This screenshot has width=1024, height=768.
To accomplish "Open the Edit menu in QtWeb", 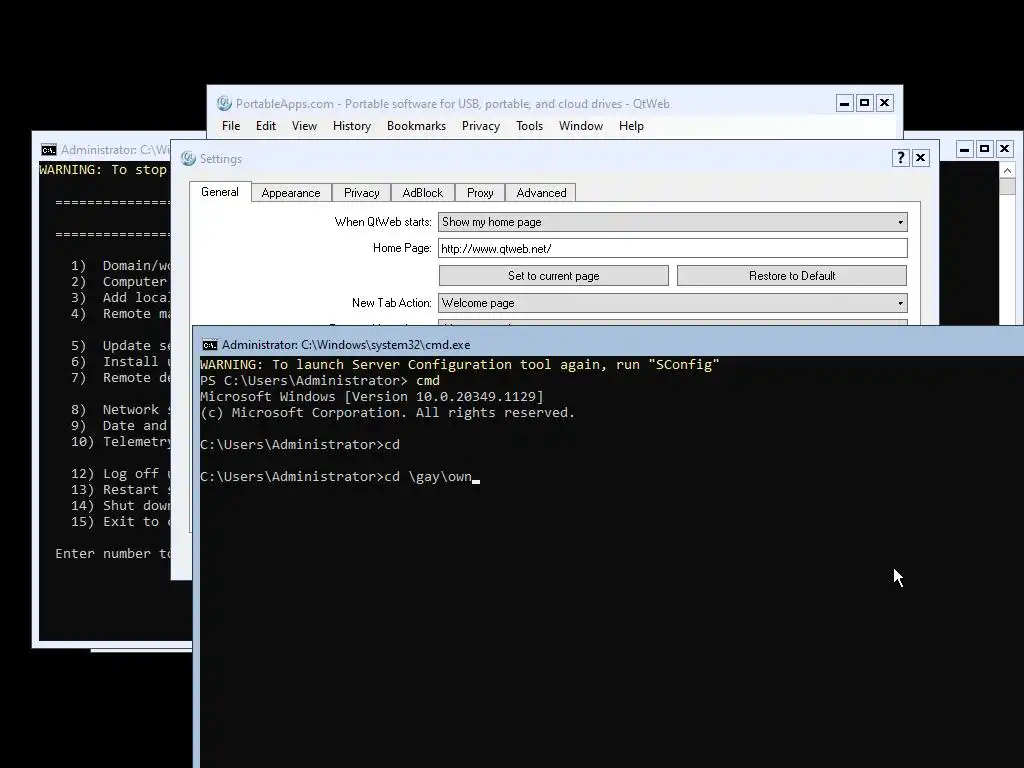I will pos(265,126).
